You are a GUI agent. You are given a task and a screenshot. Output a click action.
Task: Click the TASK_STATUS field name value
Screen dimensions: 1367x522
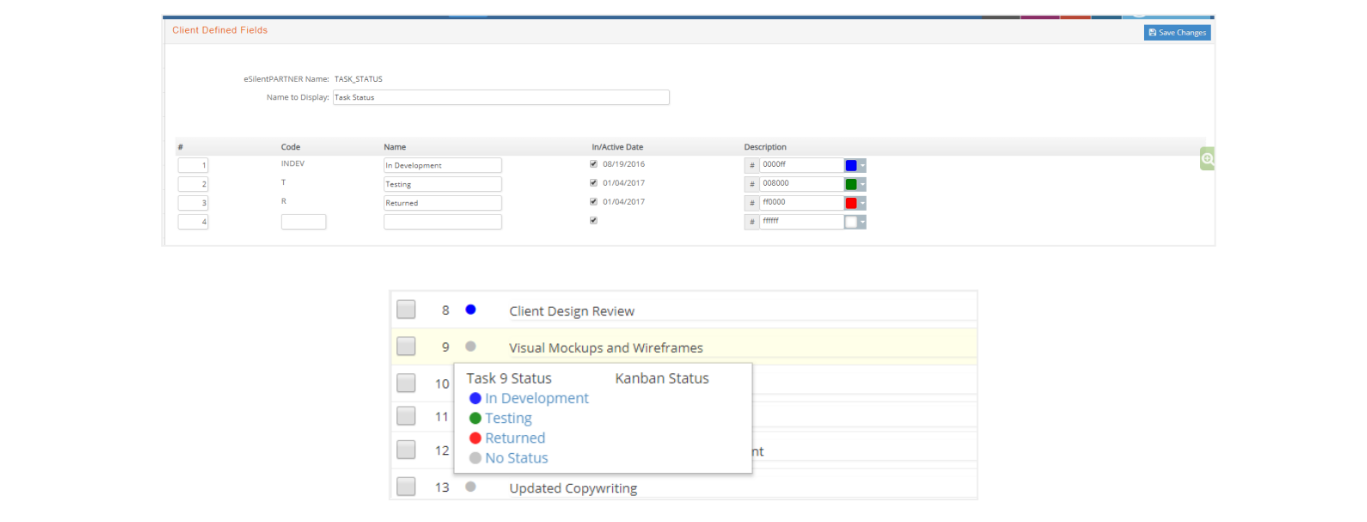coord(358,78)
